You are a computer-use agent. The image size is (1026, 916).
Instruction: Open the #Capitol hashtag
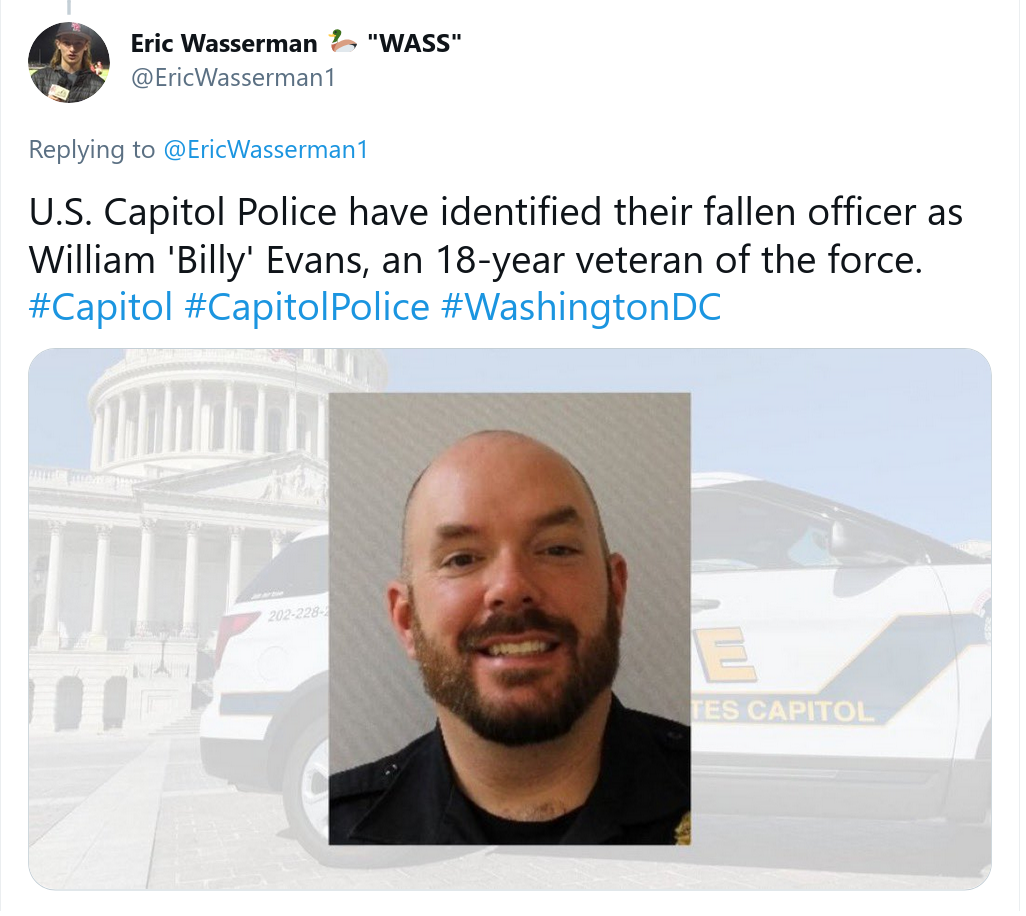[x=101, y=307]
